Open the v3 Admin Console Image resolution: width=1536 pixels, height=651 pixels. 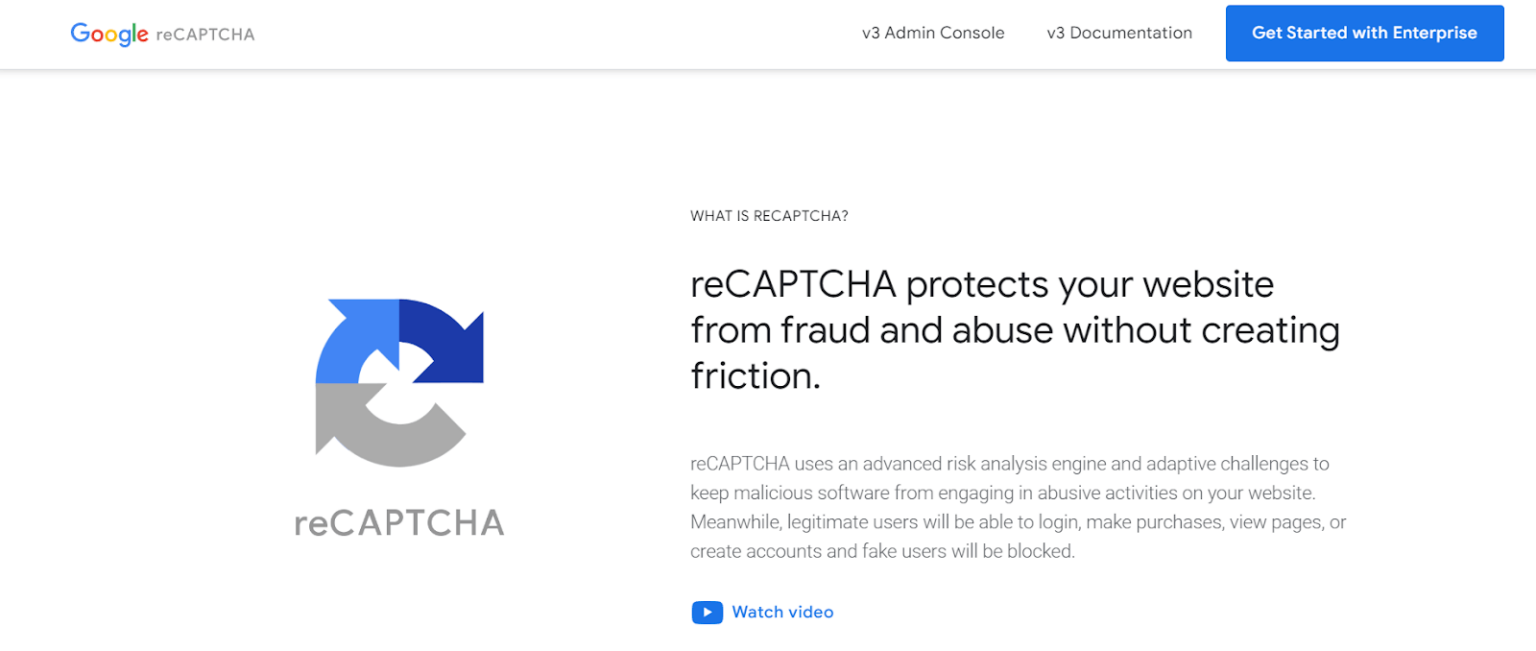932,32
